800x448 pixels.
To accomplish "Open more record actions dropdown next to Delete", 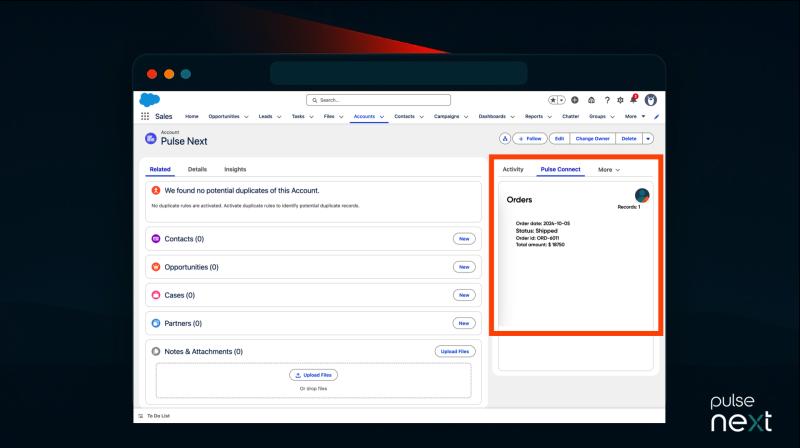I will (648, 139).
